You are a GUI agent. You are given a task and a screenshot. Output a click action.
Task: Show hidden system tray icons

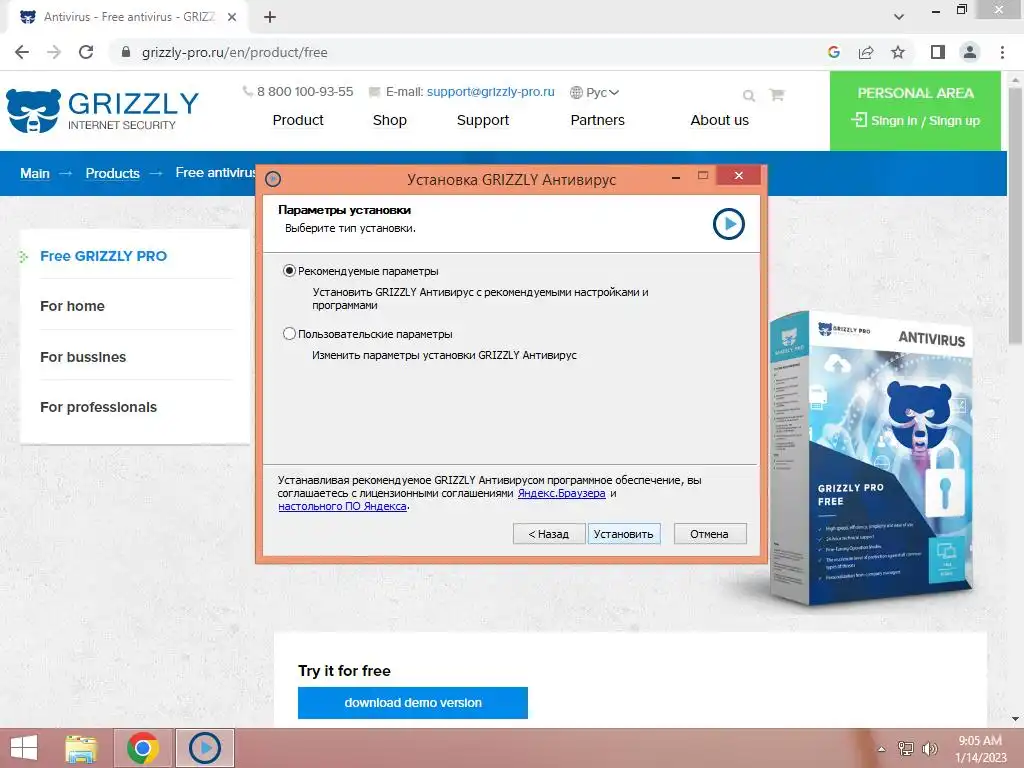[x=881, y=749]
